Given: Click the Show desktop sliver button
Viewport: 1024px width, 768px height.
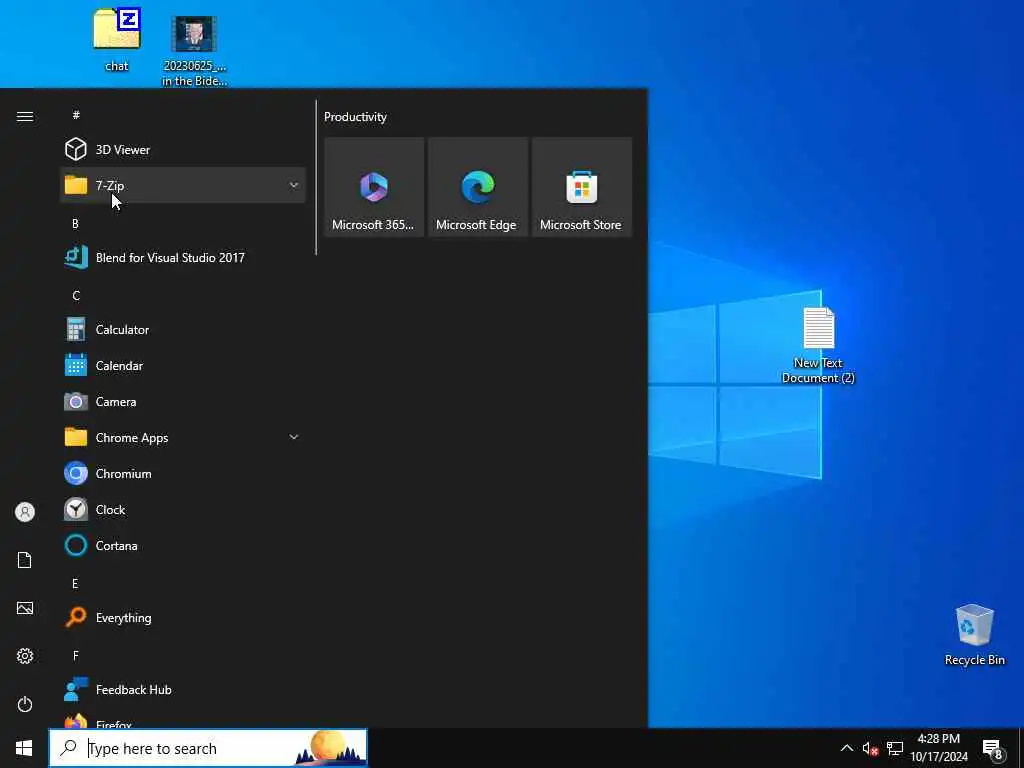Looking at the screenshot, I should click(1021, 748).
